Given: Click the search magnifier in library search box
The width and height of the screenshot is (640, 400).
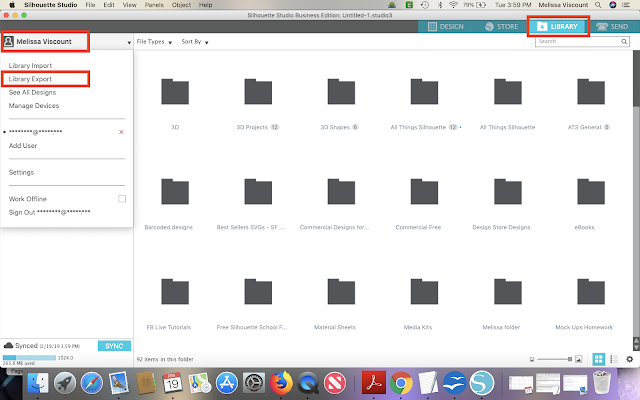Looking at the screenshot, I should [624, 41].
